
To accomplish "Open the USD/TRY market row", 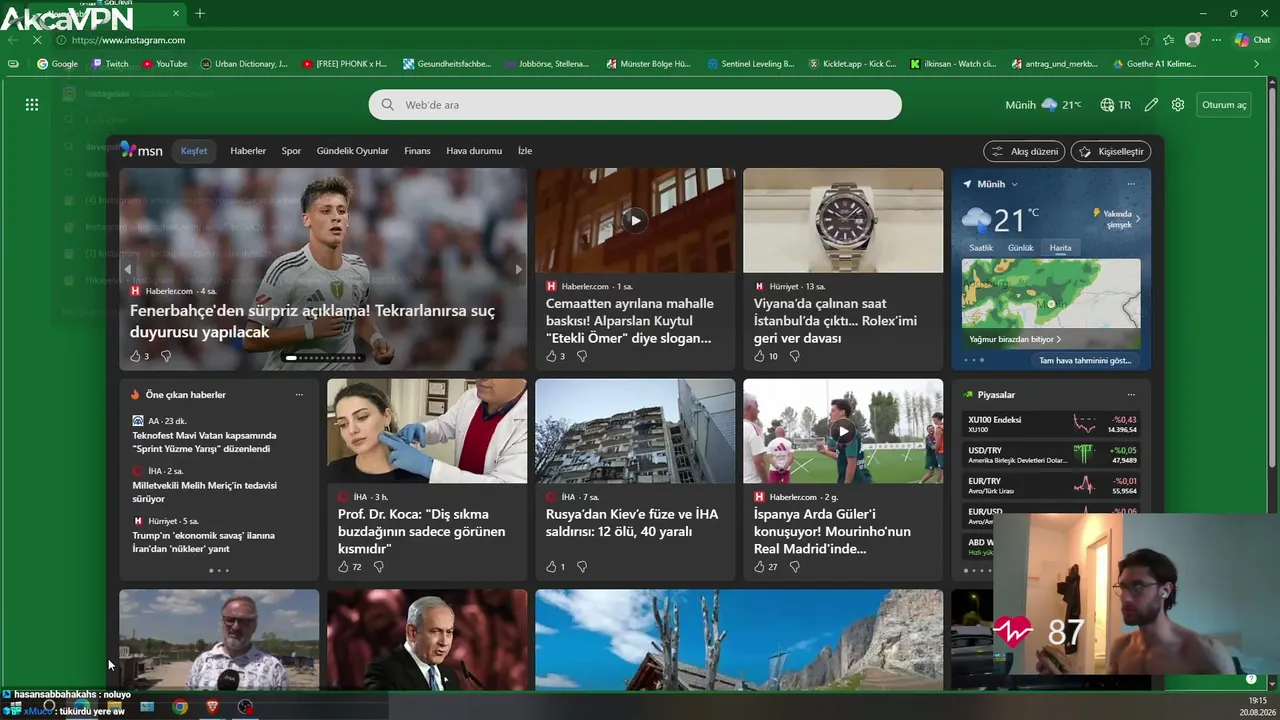I will (x=1052, y=455).
